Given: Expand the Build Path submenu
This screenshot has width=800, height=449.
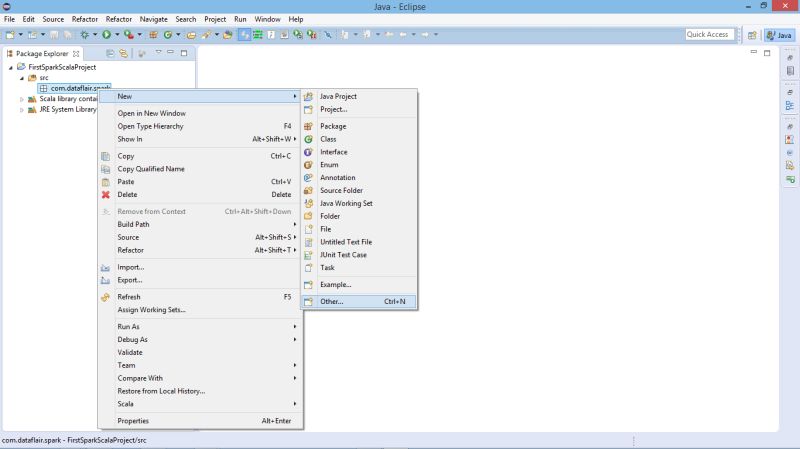Looking at the screenshot, I should click(199, 224).
